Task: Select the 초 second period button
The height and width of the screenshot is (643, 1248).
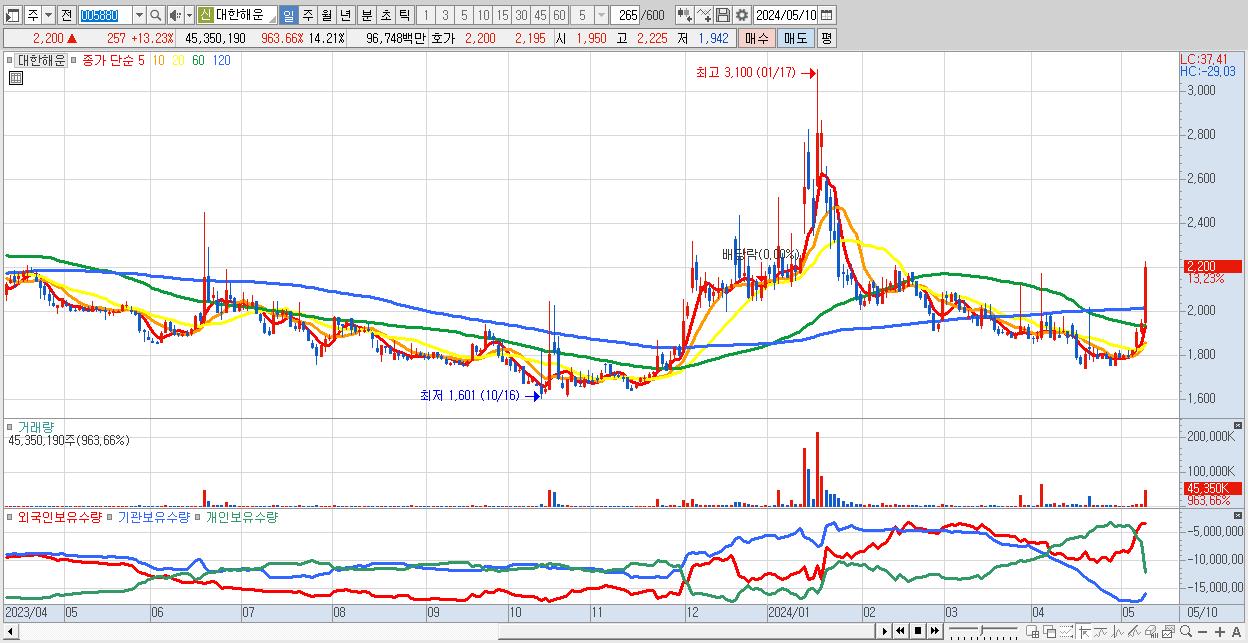Action: 385,15
